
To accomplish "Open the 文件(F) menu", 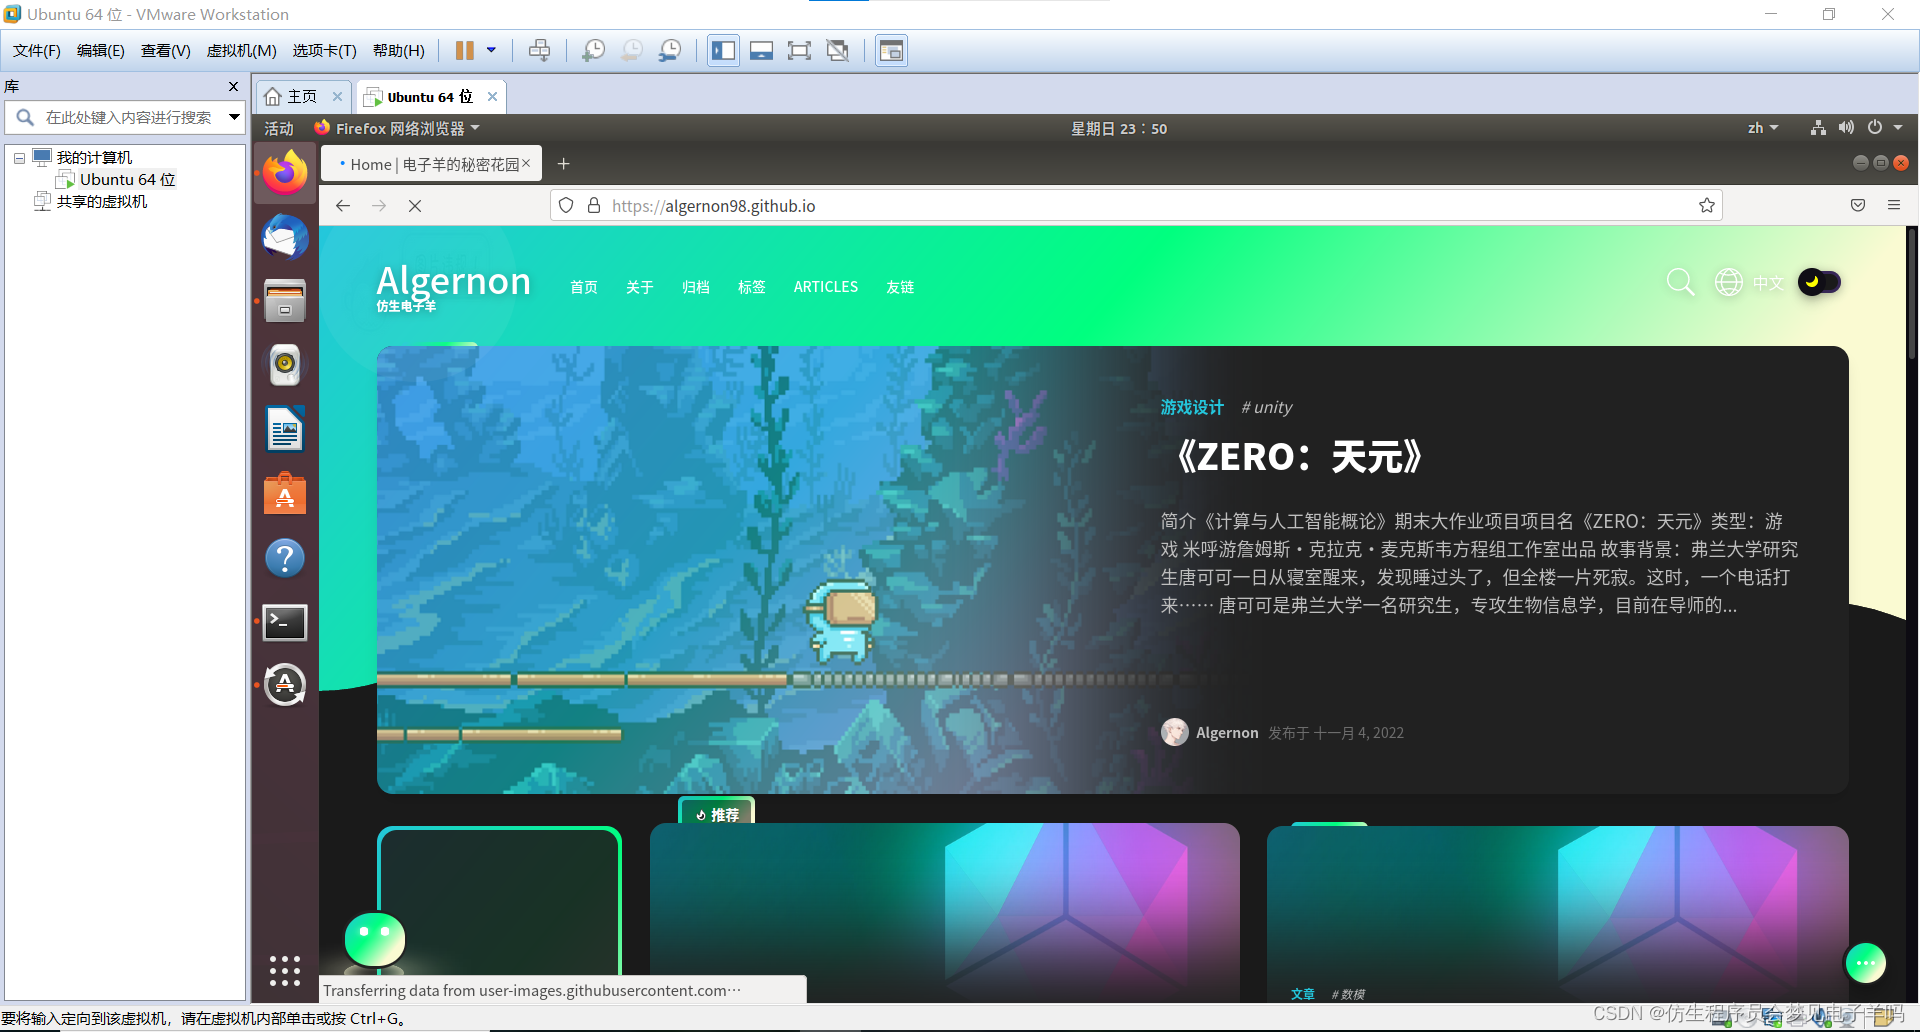I will (37, 51).
